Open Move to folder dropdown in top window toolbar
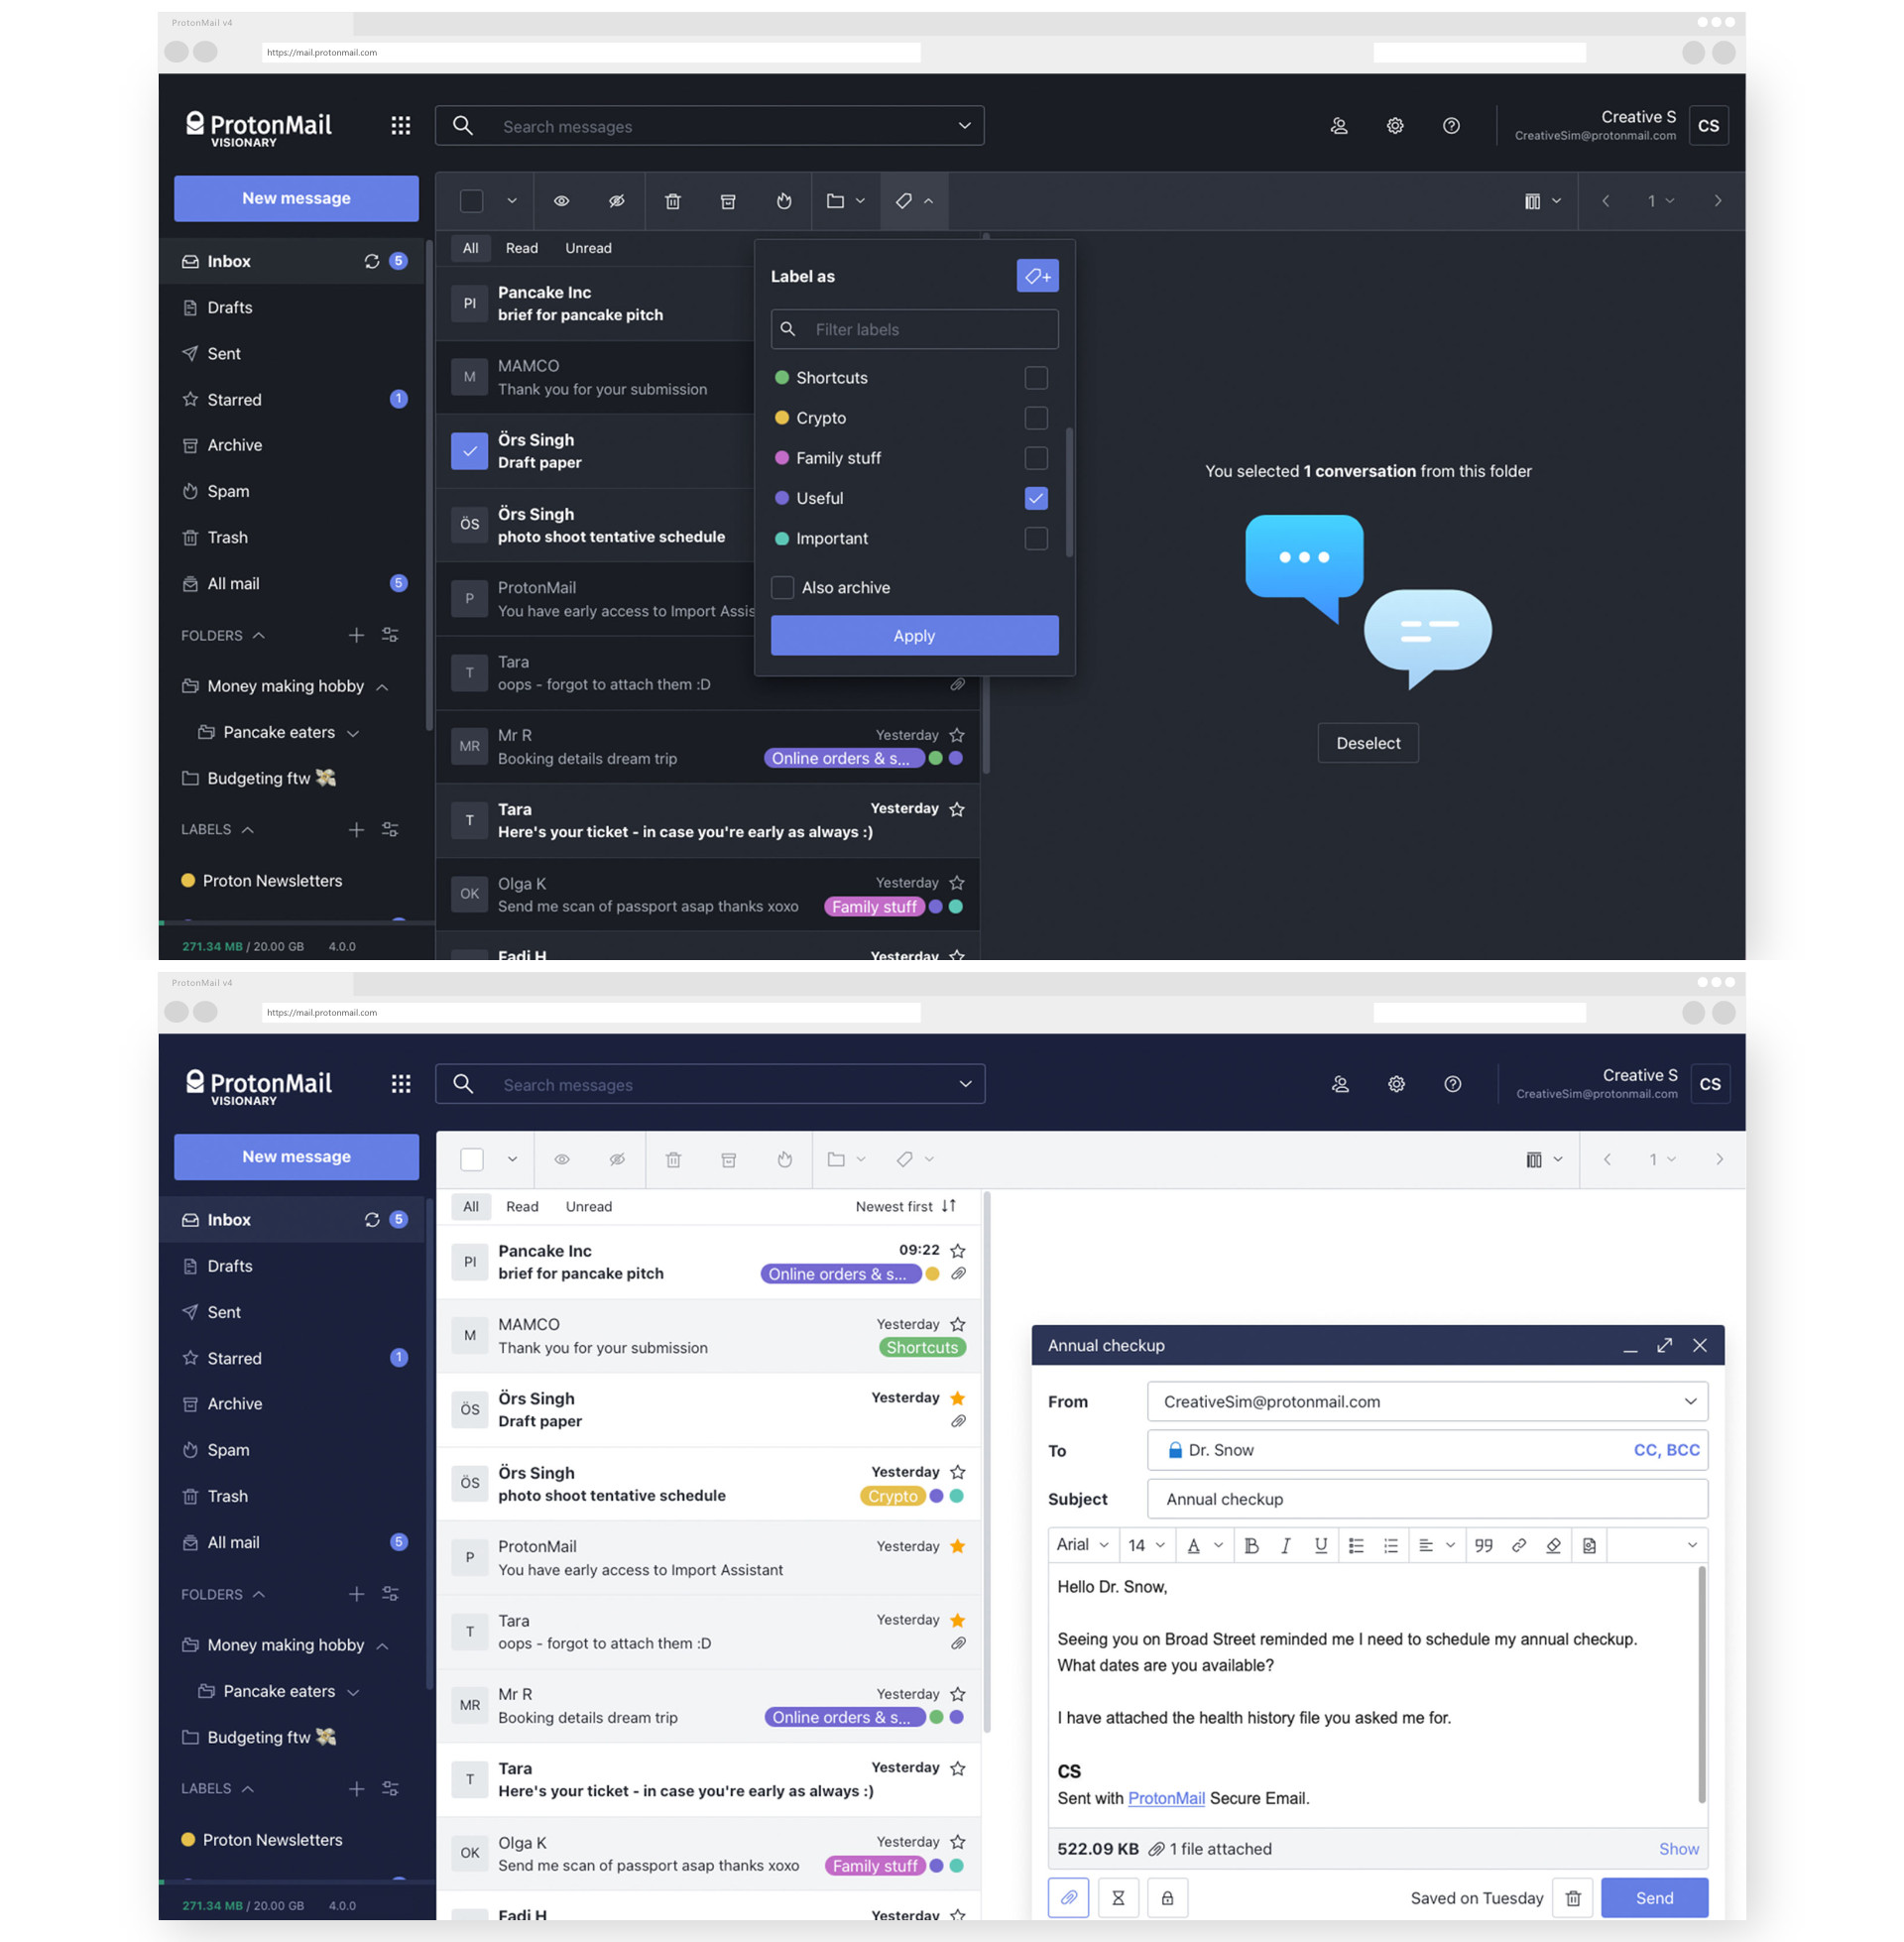This screenshot has height=1942, width=1904. click(846, 201)
